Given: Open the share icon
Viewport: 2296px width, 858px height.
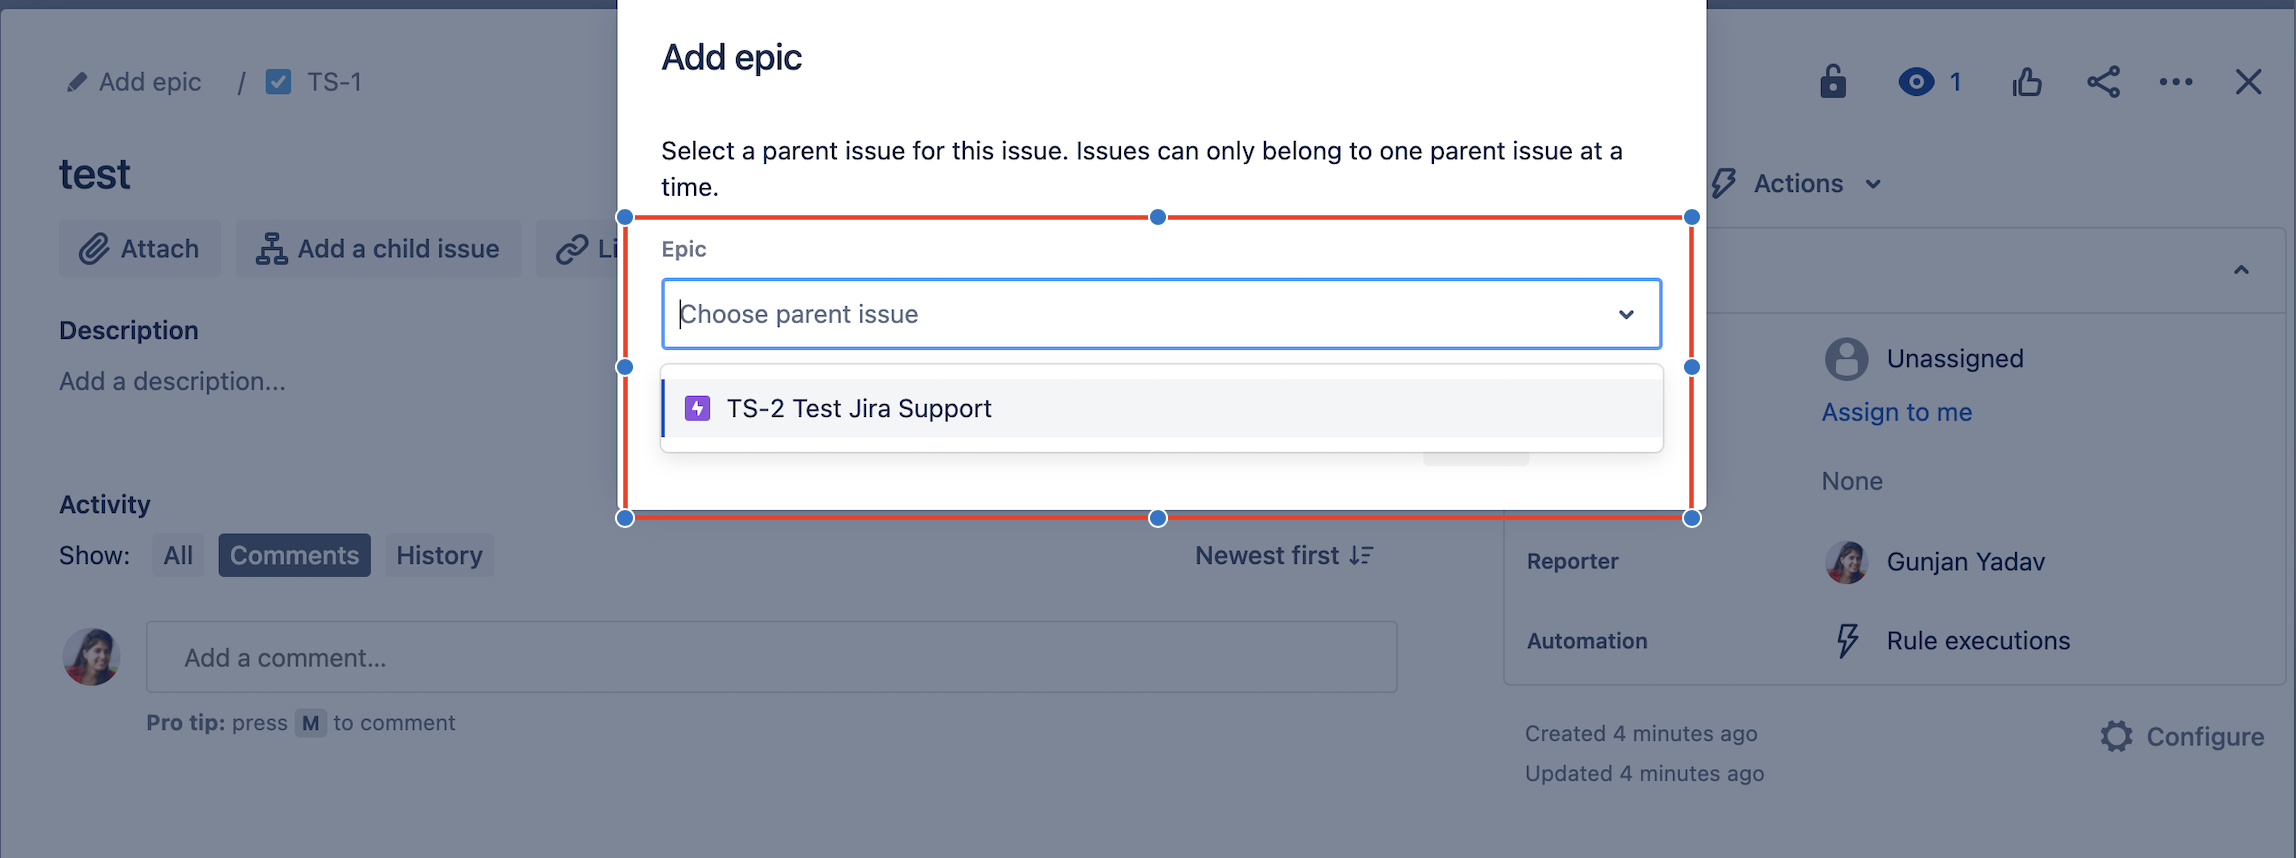Looking at the screenshot, I should pos(2103,82).
